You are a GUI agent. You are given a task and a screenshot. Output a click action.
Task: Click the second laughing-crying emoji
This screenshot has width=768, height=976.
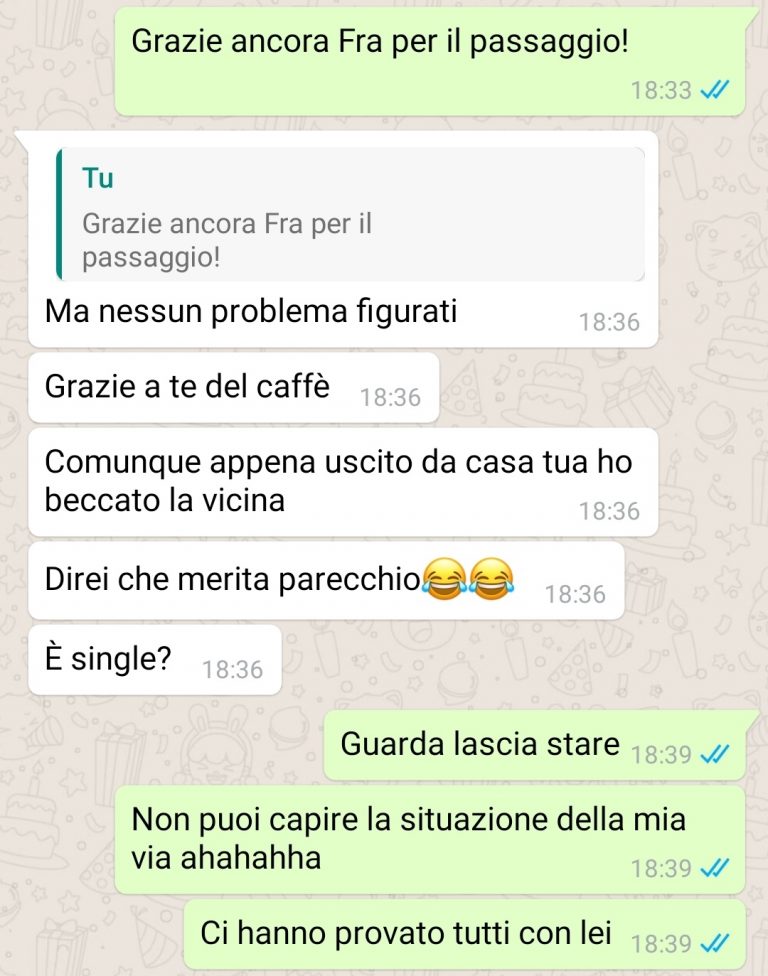pyautogui.click(x=492, y=579)
